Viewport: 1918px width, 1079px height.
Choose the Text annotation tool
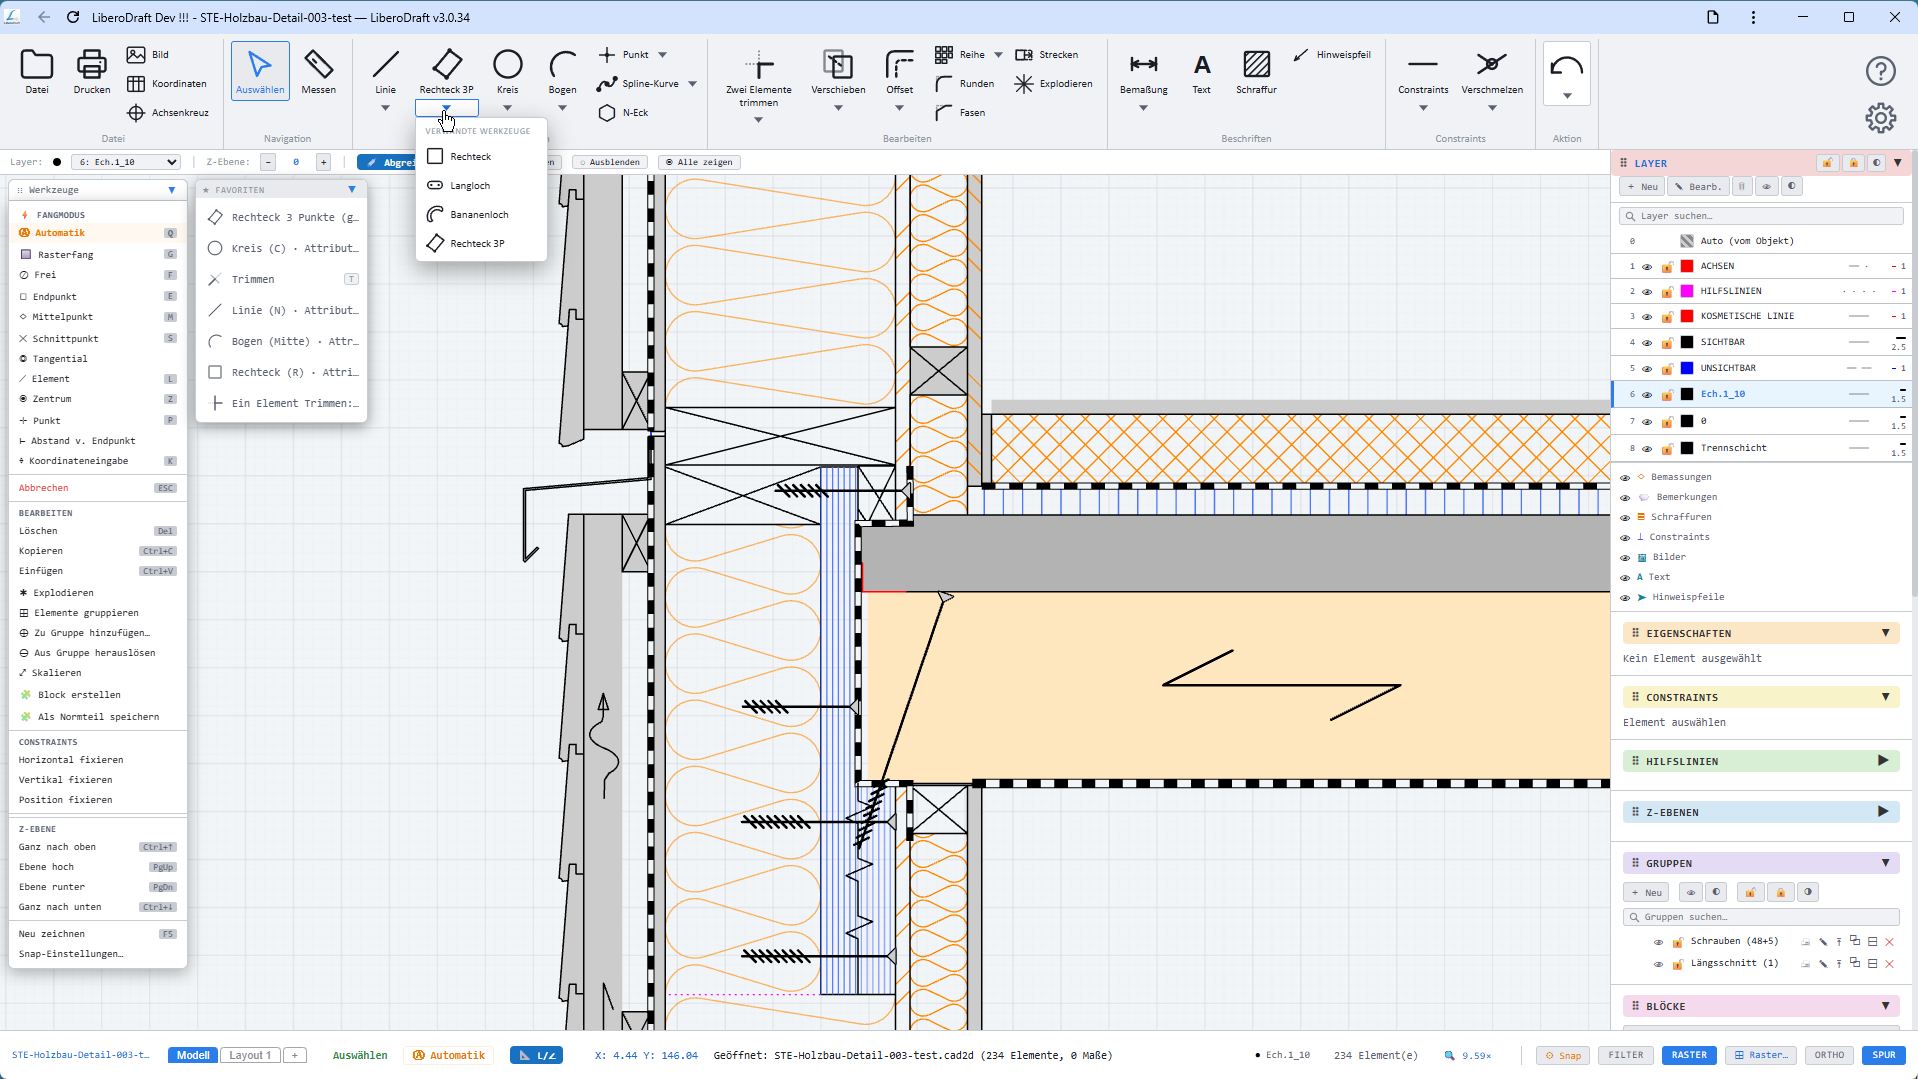[1201, 70]
